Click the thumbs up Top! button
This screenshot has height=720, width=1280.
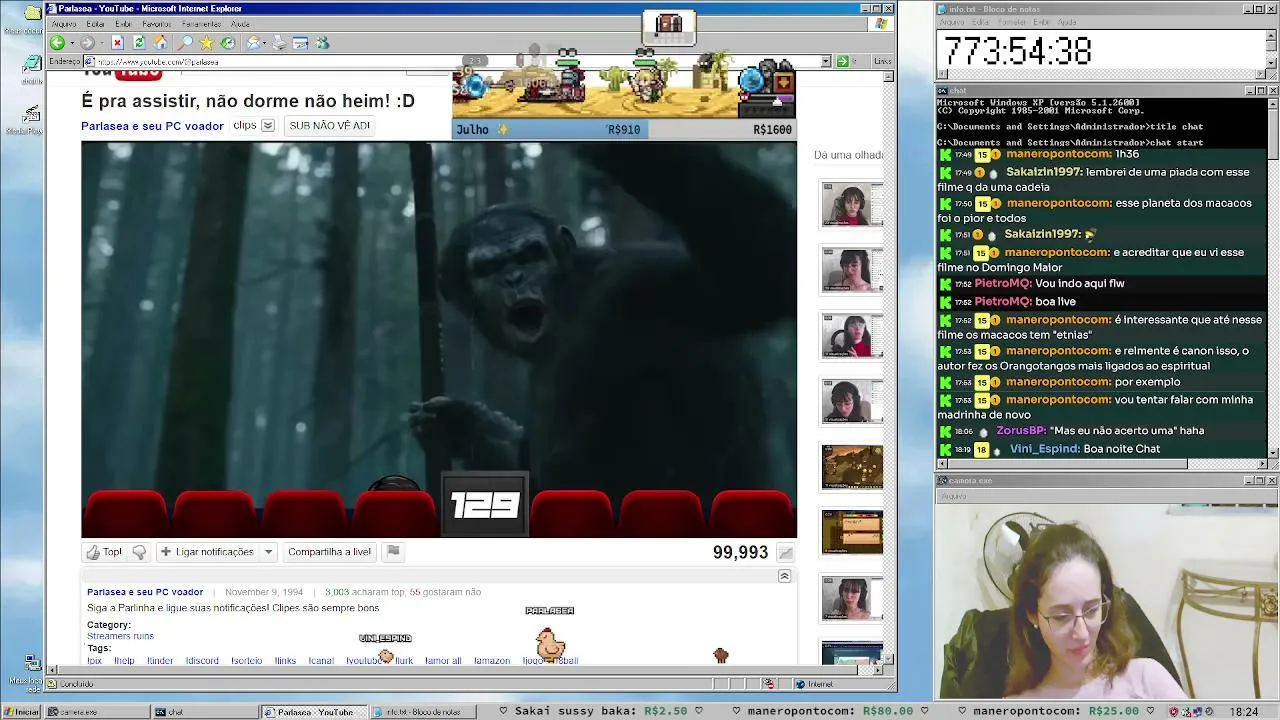pyautogui.click(x=104, y=552)
